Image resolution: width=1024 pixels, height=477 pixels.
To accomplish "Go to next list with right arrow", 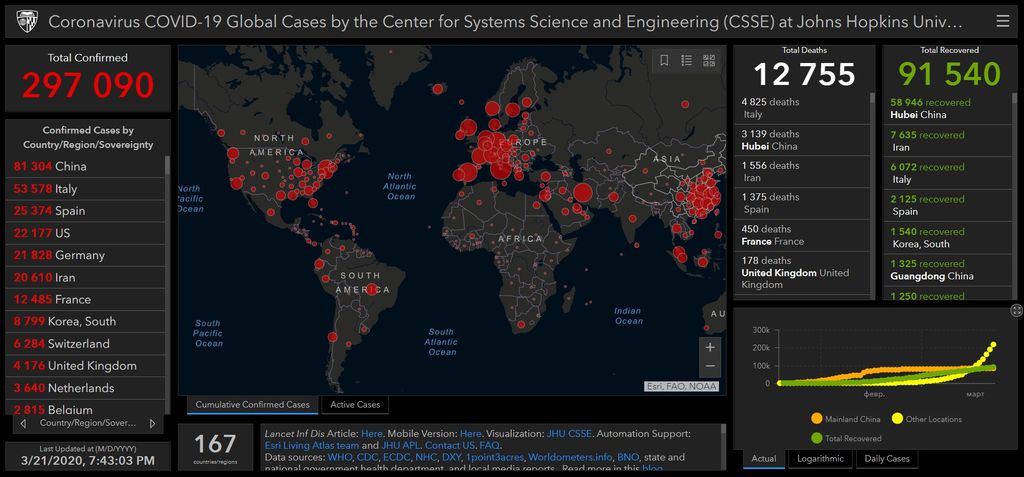I will coord(152,423).
